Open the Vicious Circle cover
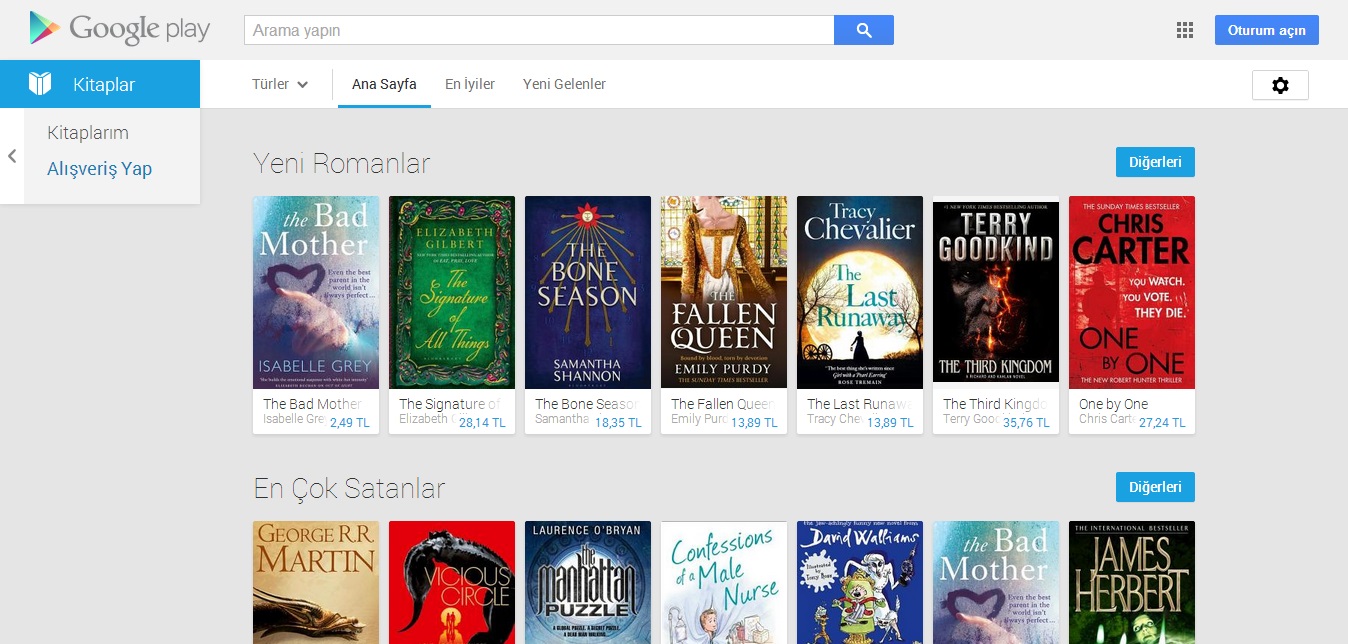Screen dimensions: 1348x644 tap(452, 582)
